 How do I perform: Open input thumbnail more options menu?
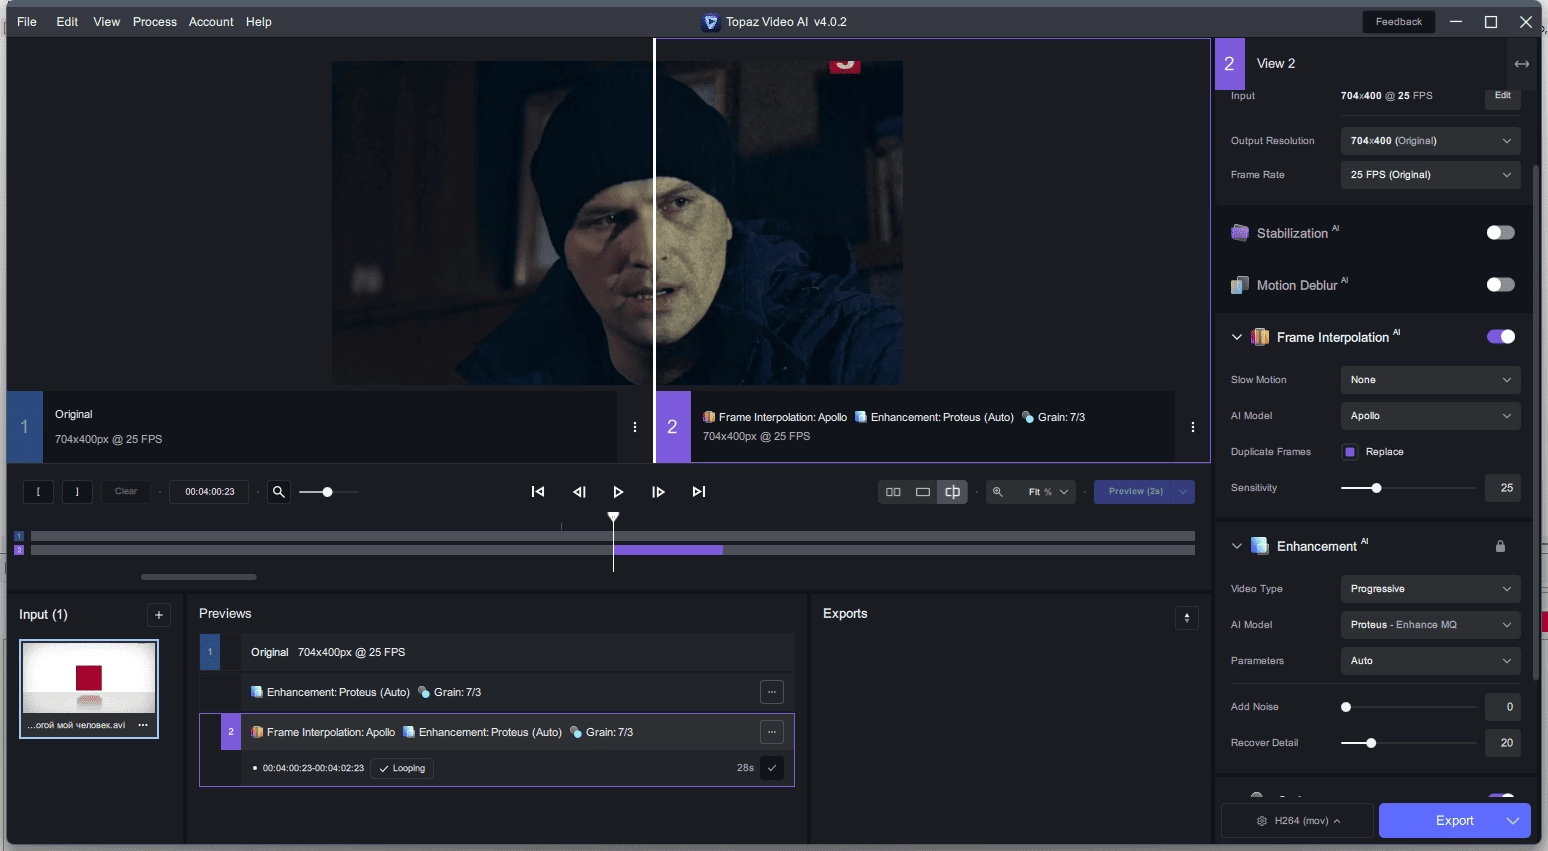pyautogui.click(x=143, y=725)
